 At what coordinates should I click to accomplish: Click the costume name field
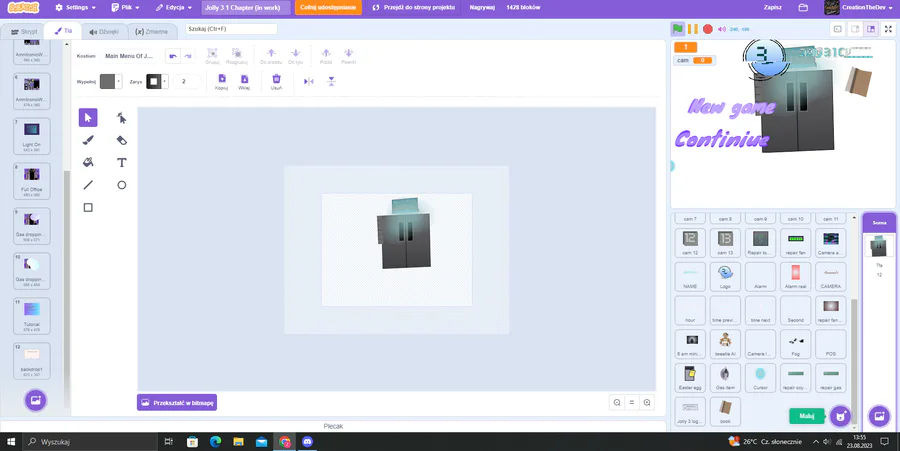click(130, 56)
